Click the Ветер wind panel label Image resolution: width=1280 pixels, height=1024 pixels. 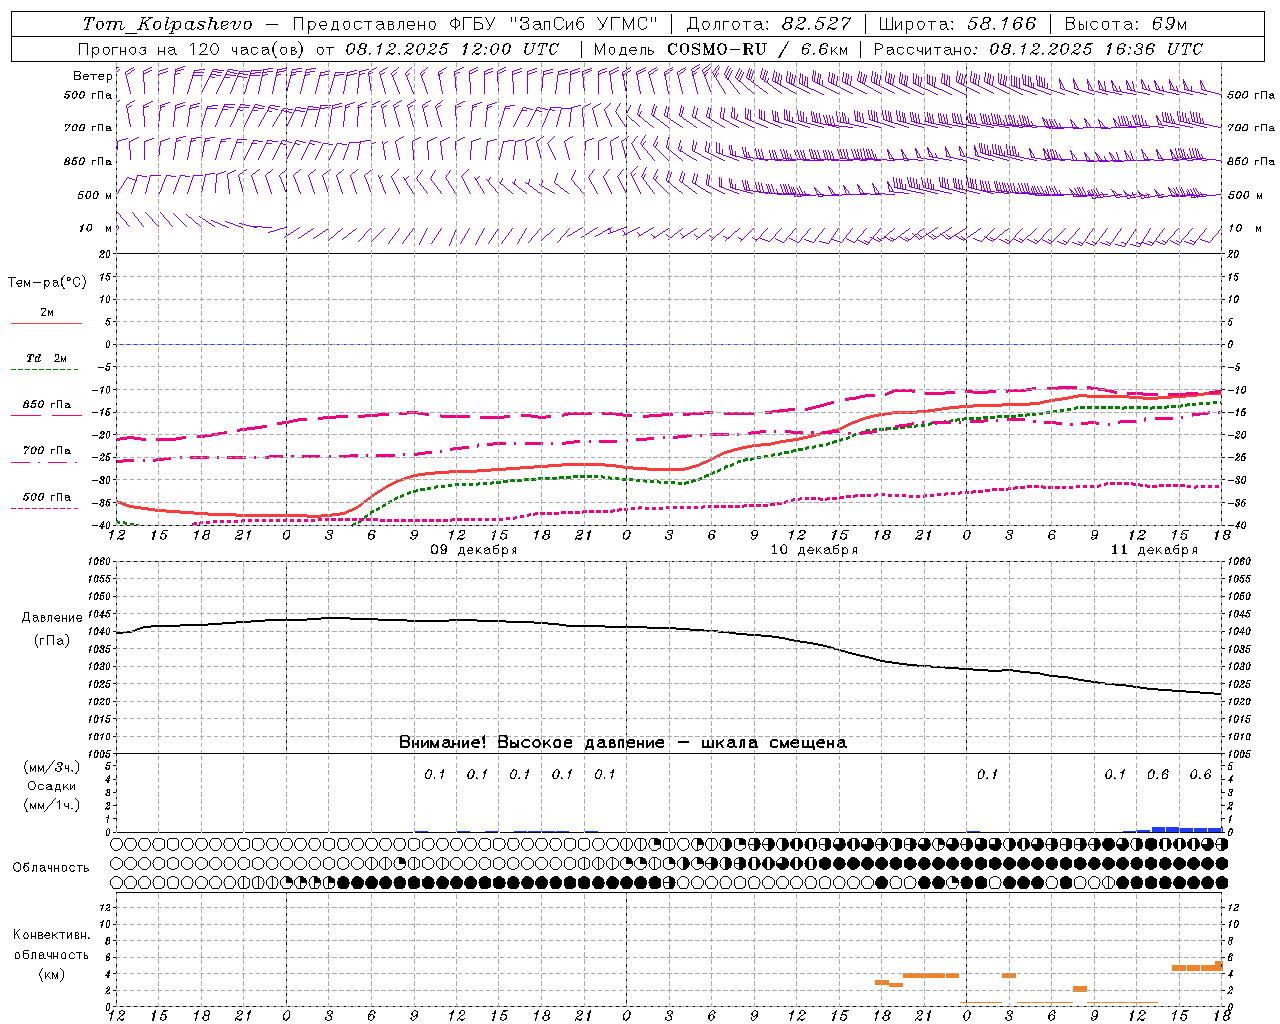coord(93,76)
